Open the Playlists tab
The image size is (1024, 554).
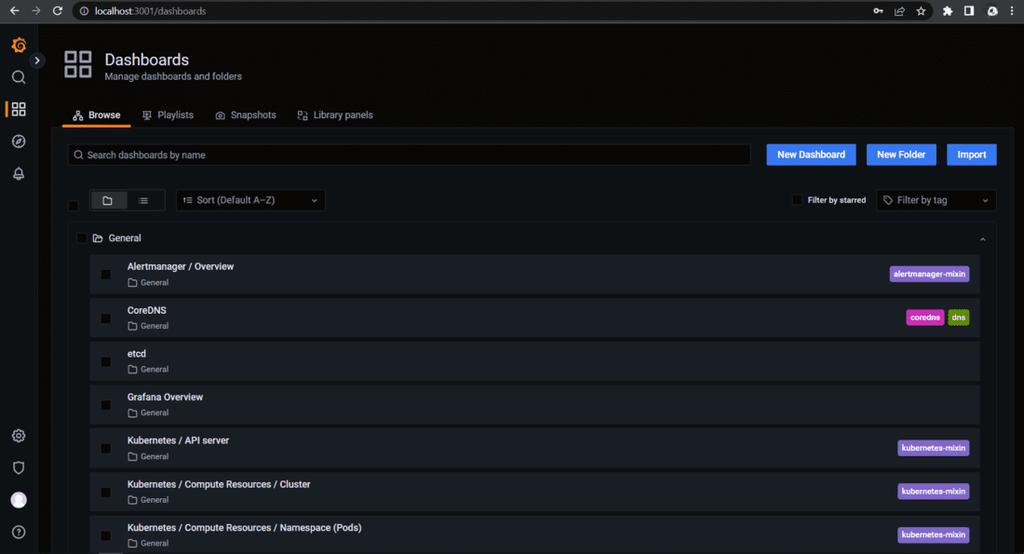[x=168, y=115]
